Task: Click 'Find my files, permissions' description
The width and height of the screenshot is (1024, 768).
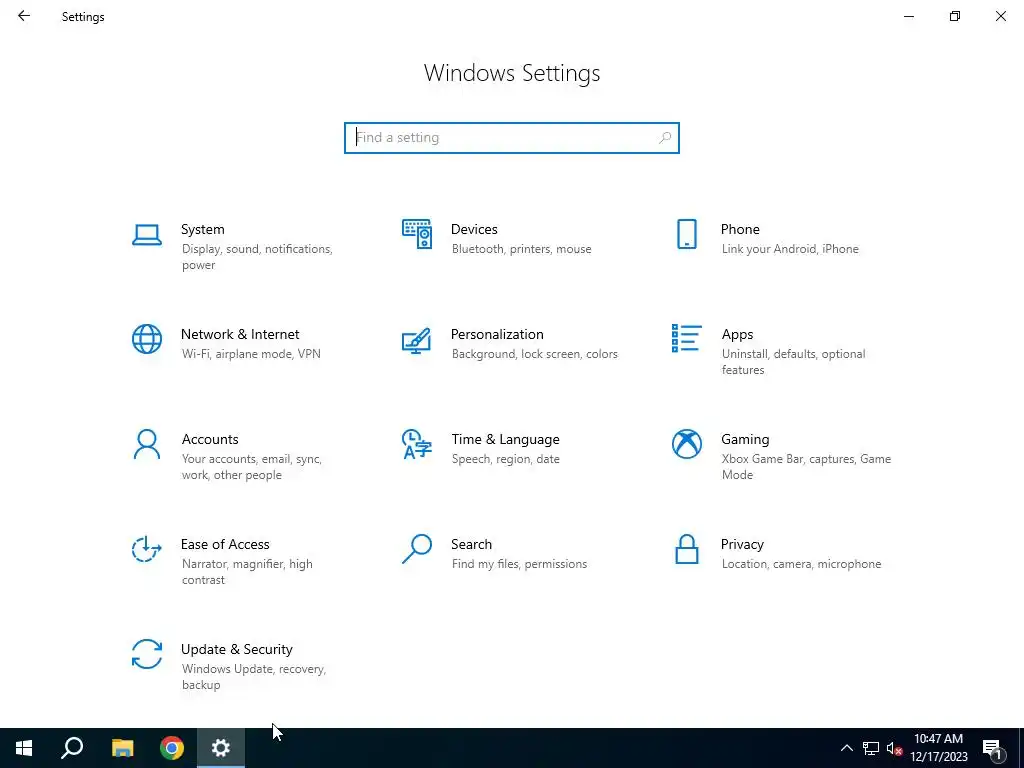Action: pos(519,564)
